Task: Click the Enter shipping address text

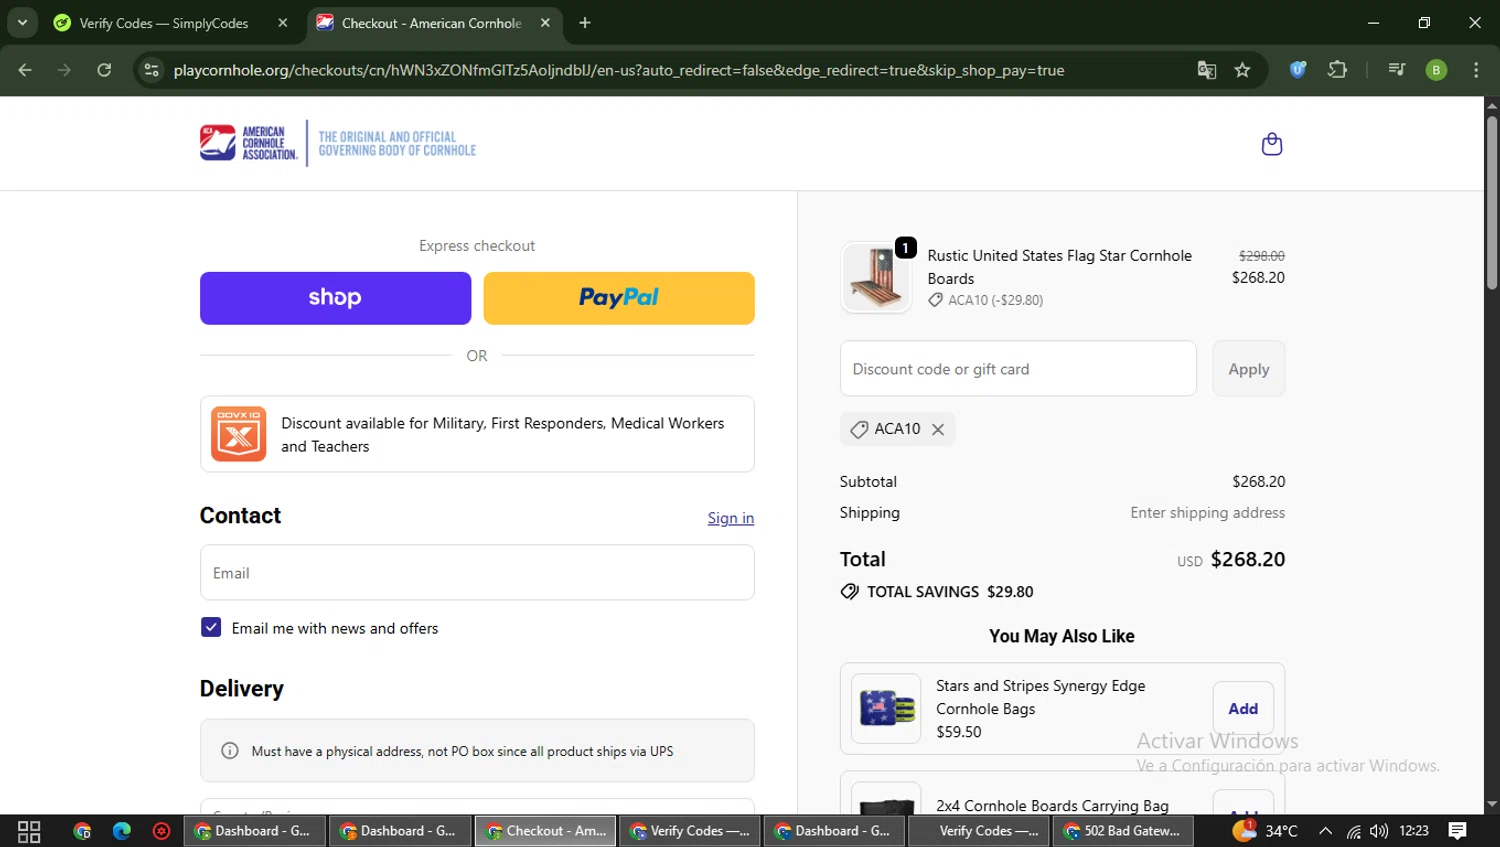Action: pyautogui.click(x=1207, y=513)
